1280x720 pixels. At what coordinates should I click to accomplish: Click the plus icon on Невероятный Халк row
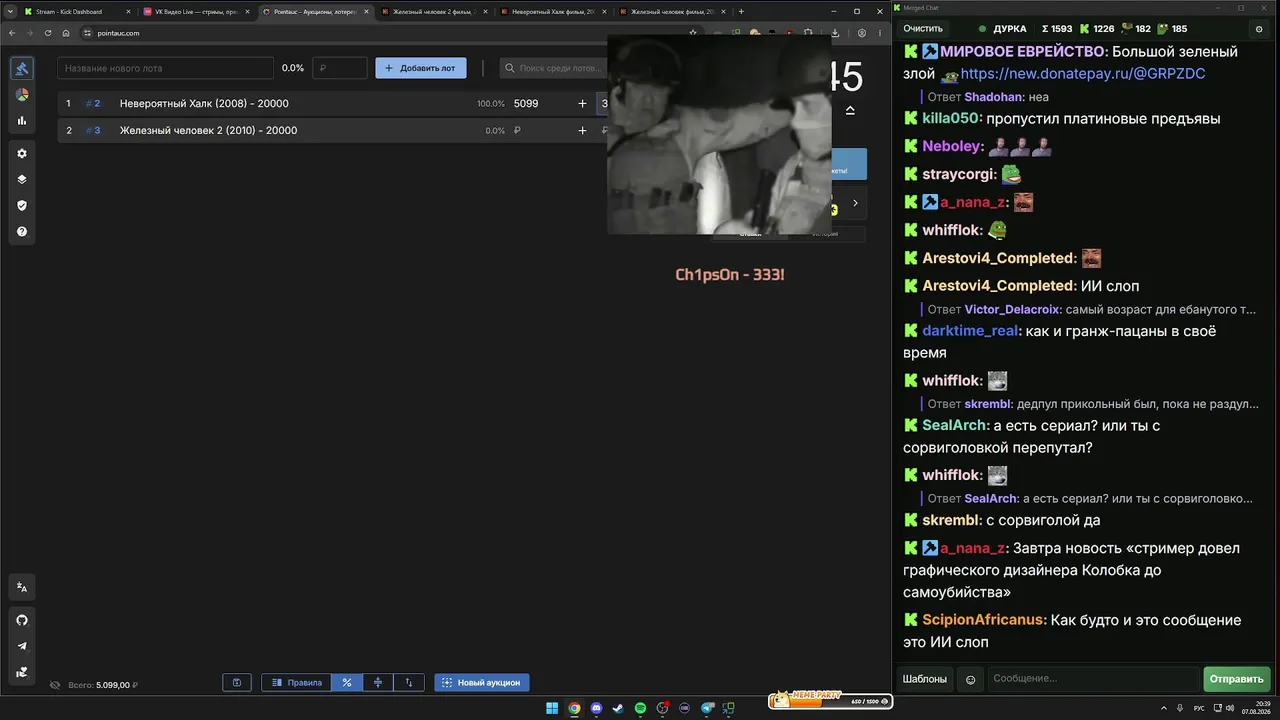(582, 103)
